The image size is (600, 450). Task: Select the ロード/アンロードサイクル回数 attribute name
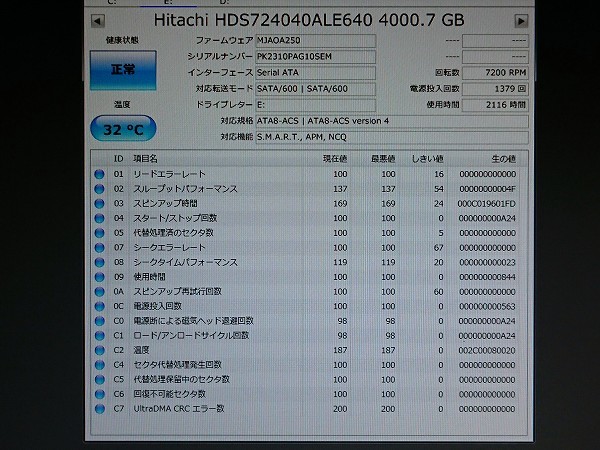pos(191,336)
